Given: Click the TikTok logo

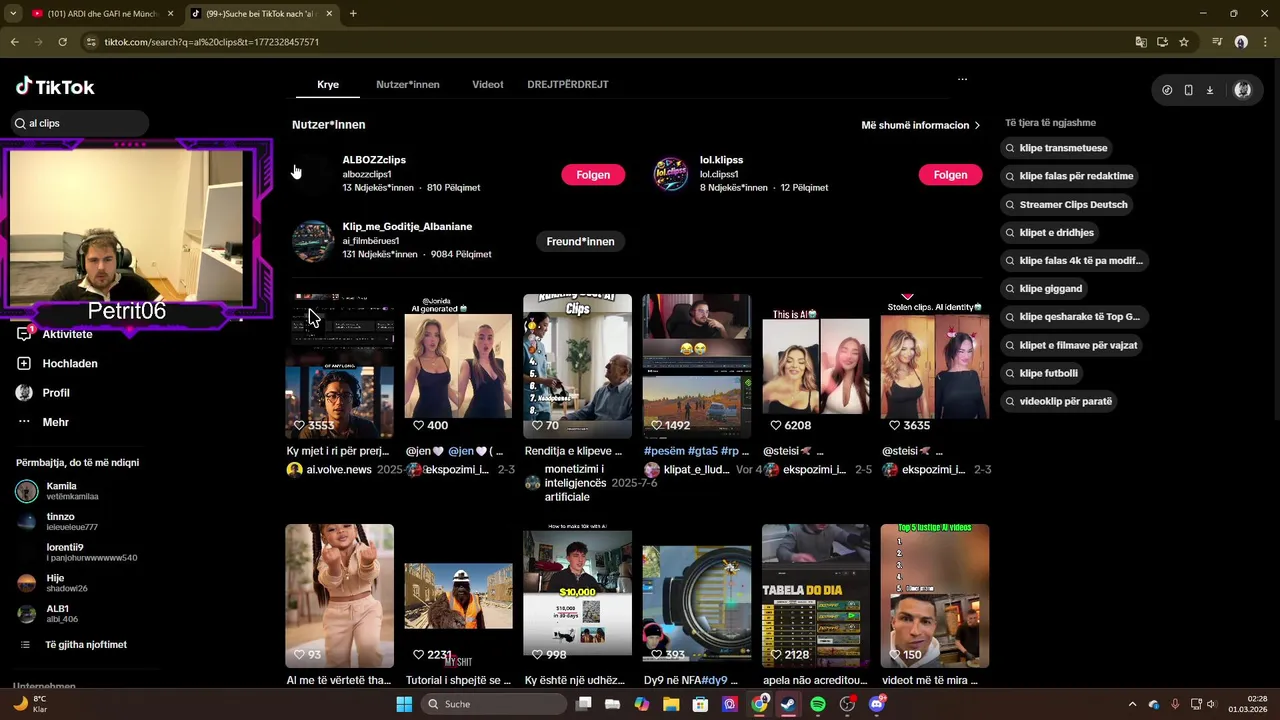Looking at the screenshot, I should click(x=55, y=87).
